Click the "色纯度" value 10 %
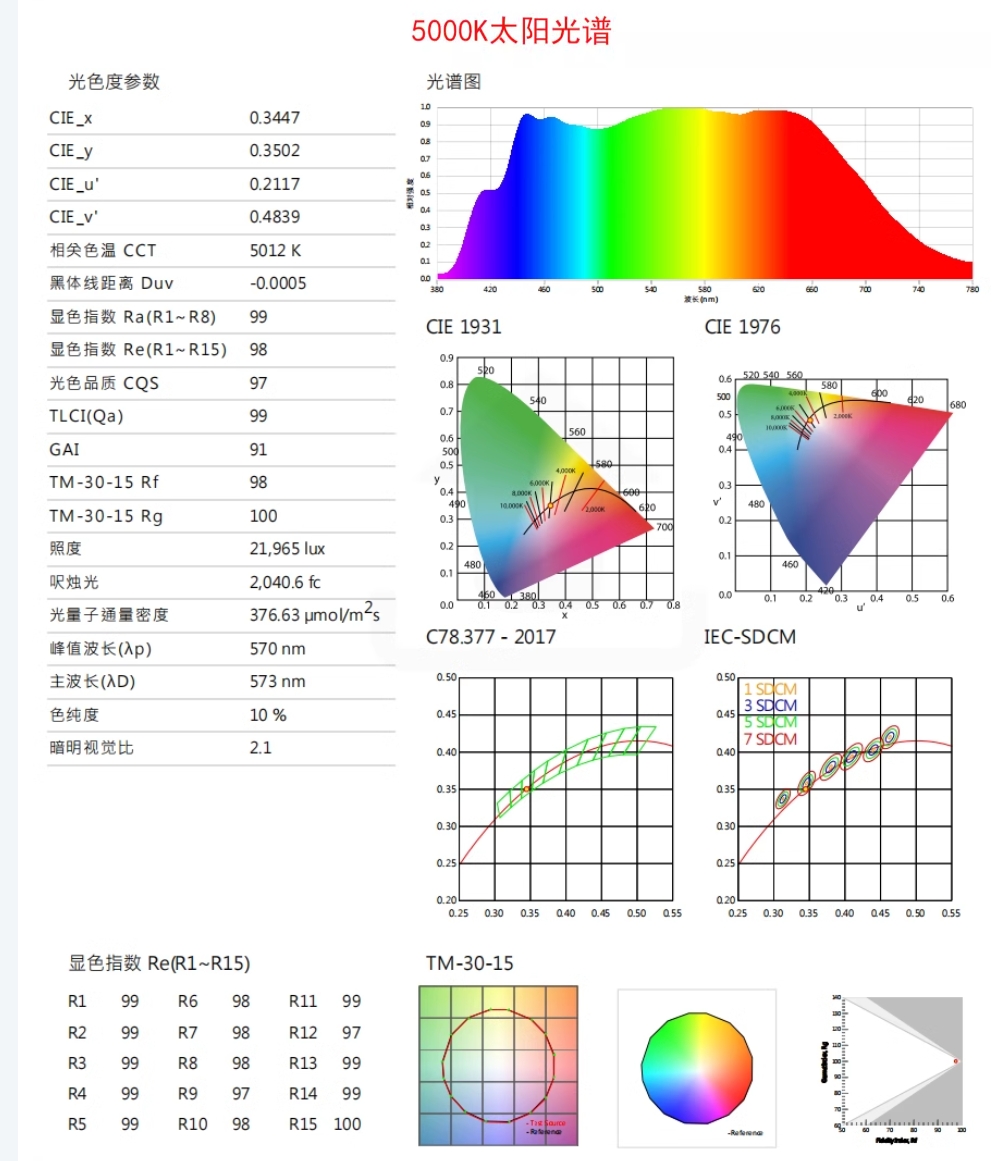The width and height of the screenshot is (1002, 1161). coord(267,715)
